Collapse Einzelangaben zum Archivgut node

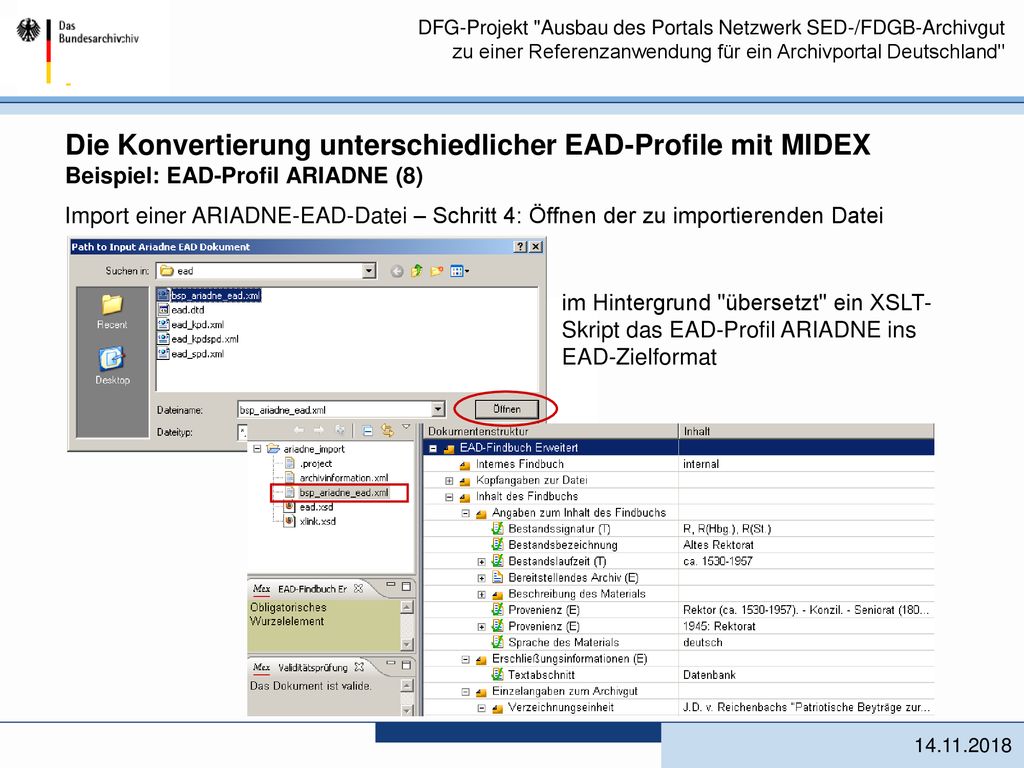pyautogui.click(x=465, y=692)
